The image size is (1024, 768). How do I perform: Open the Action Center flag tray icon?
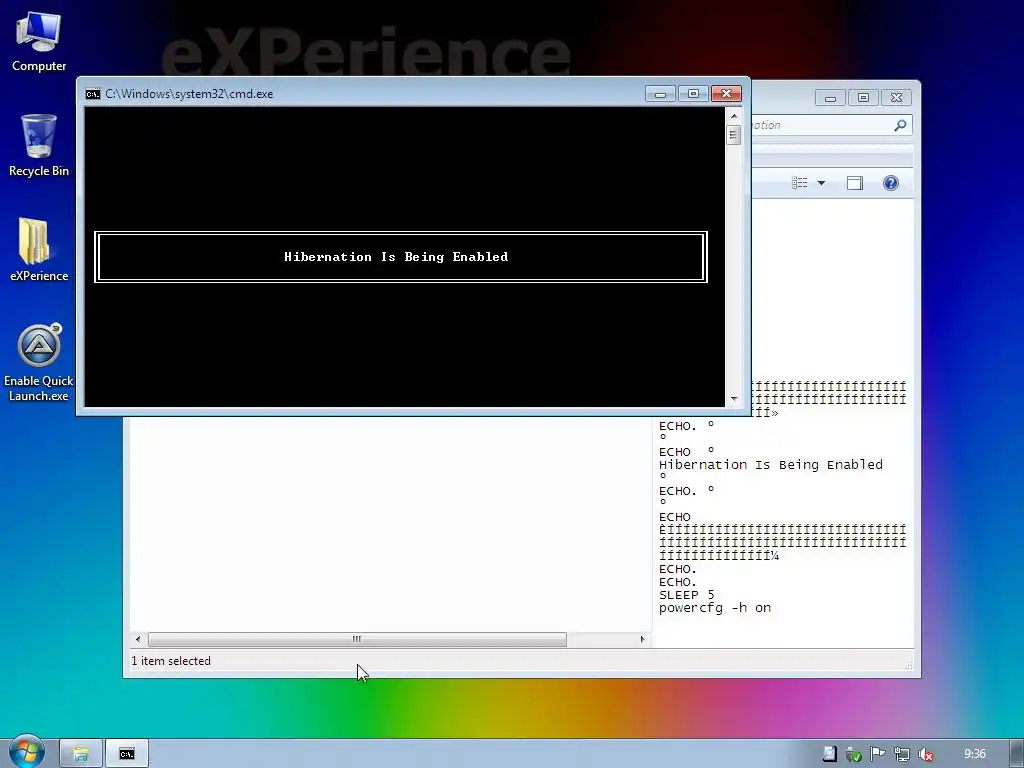click(878, 754)
